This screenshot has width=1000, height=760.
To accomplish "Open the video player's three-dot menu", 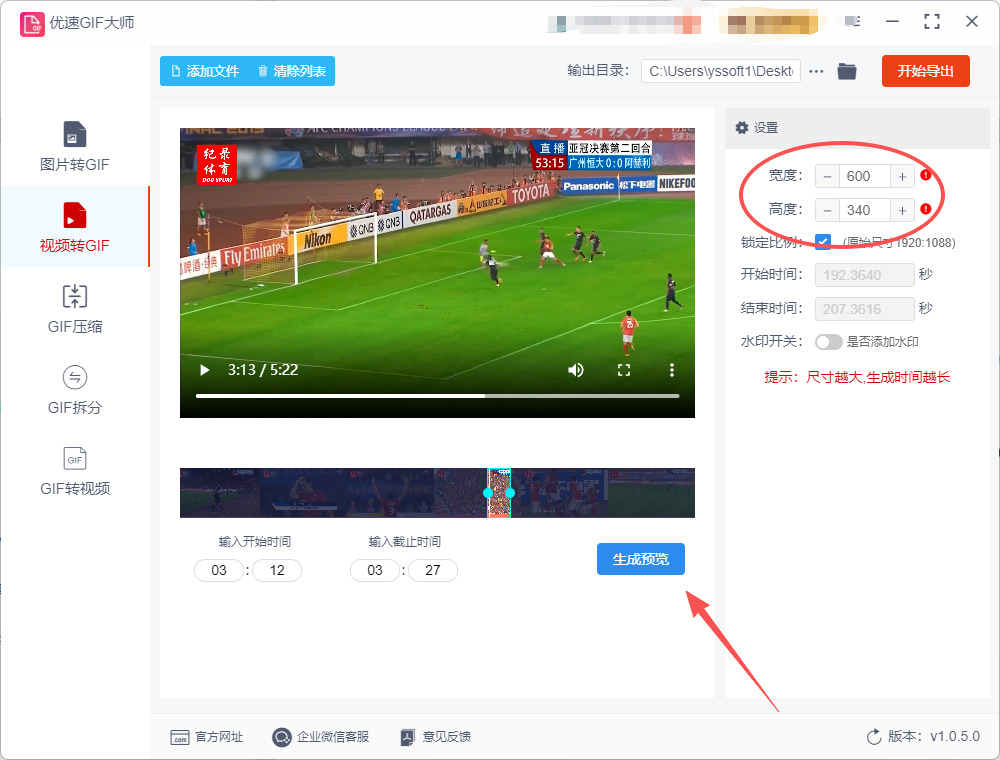I will [672, 370].
